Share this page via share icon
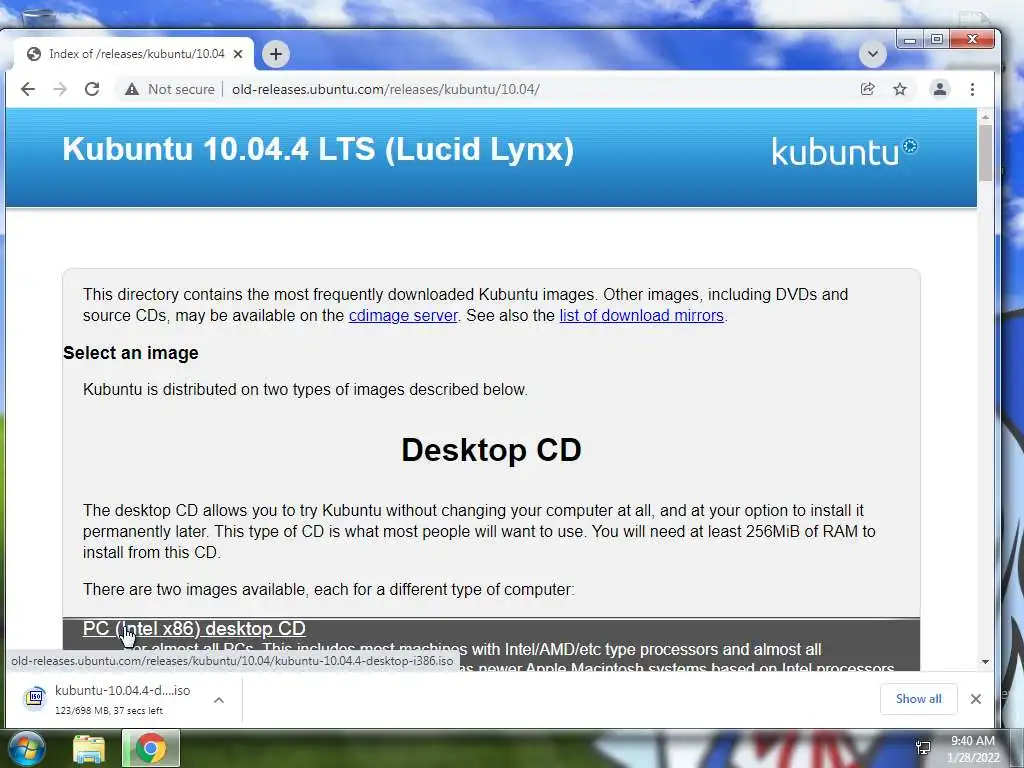Viewport: 1024px width, 768px height. 867,89
